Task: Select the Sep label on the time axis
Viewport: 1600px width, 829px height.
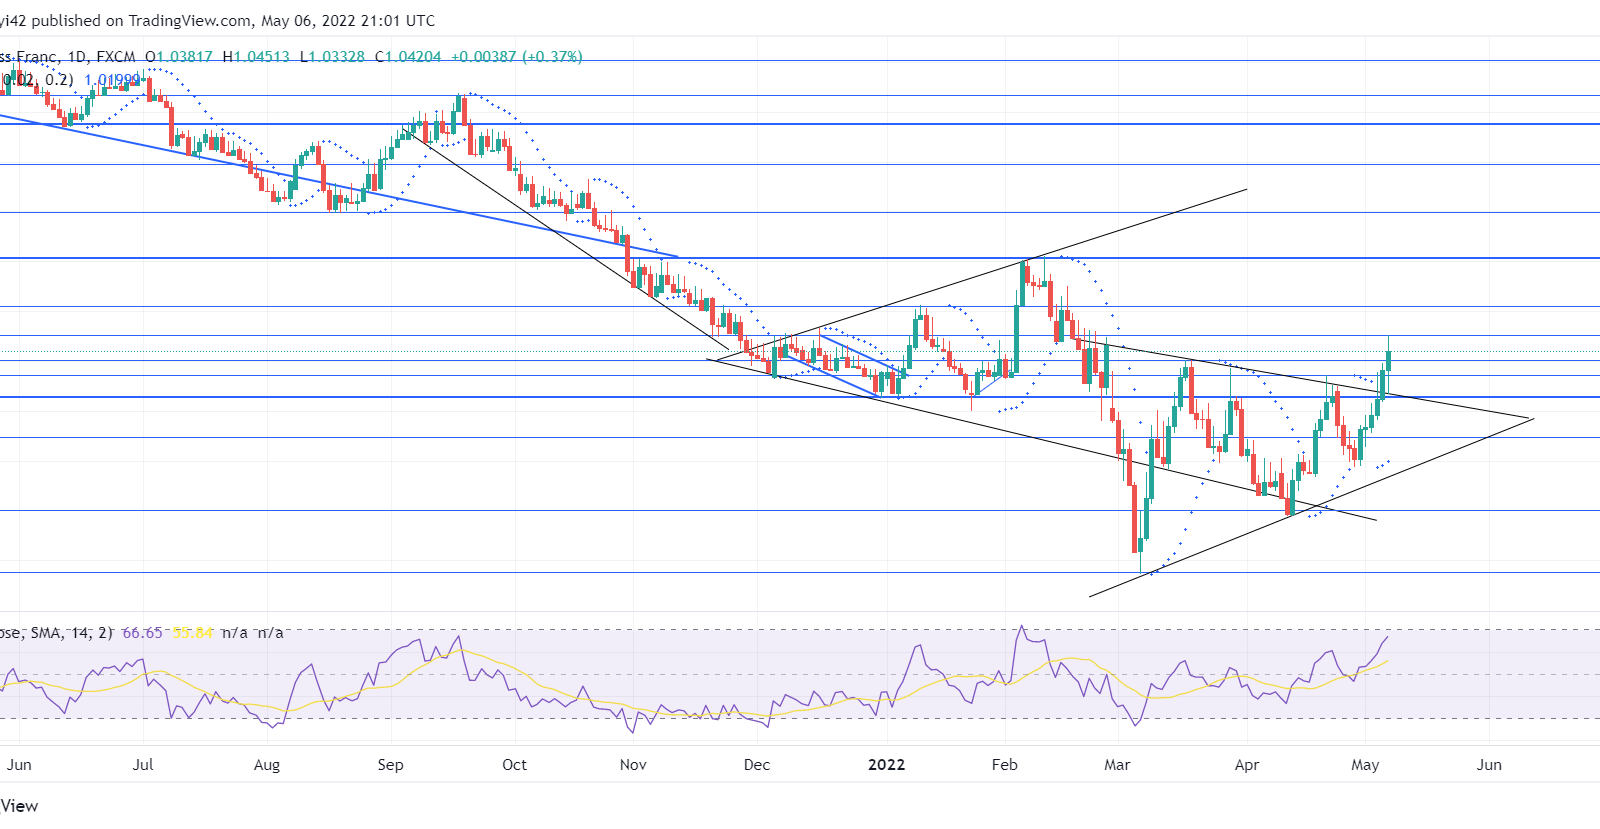Action: [x=390, y=765]
